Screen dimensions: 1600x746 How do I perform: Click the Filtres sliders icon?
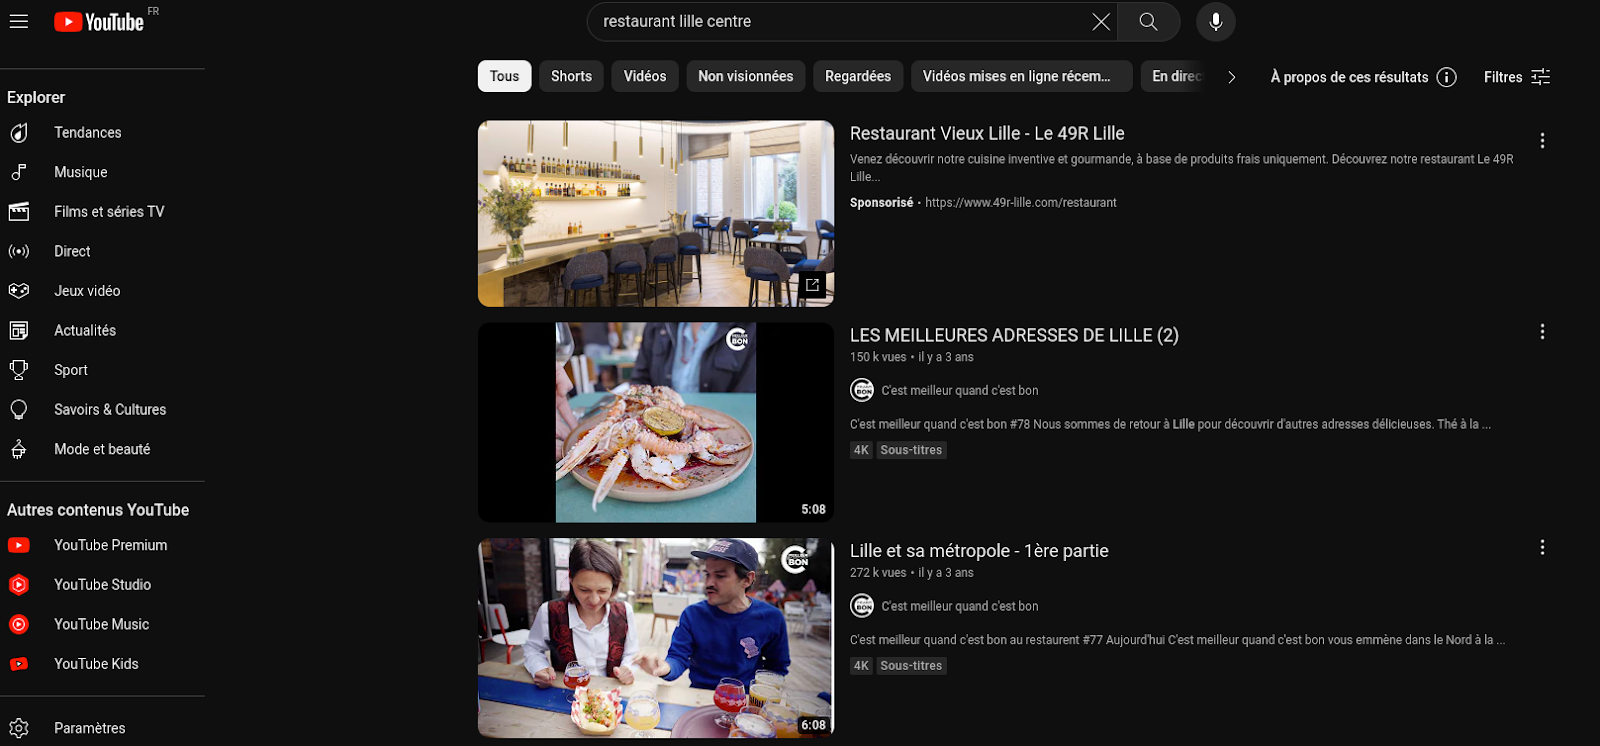(x=1541, y=77)
